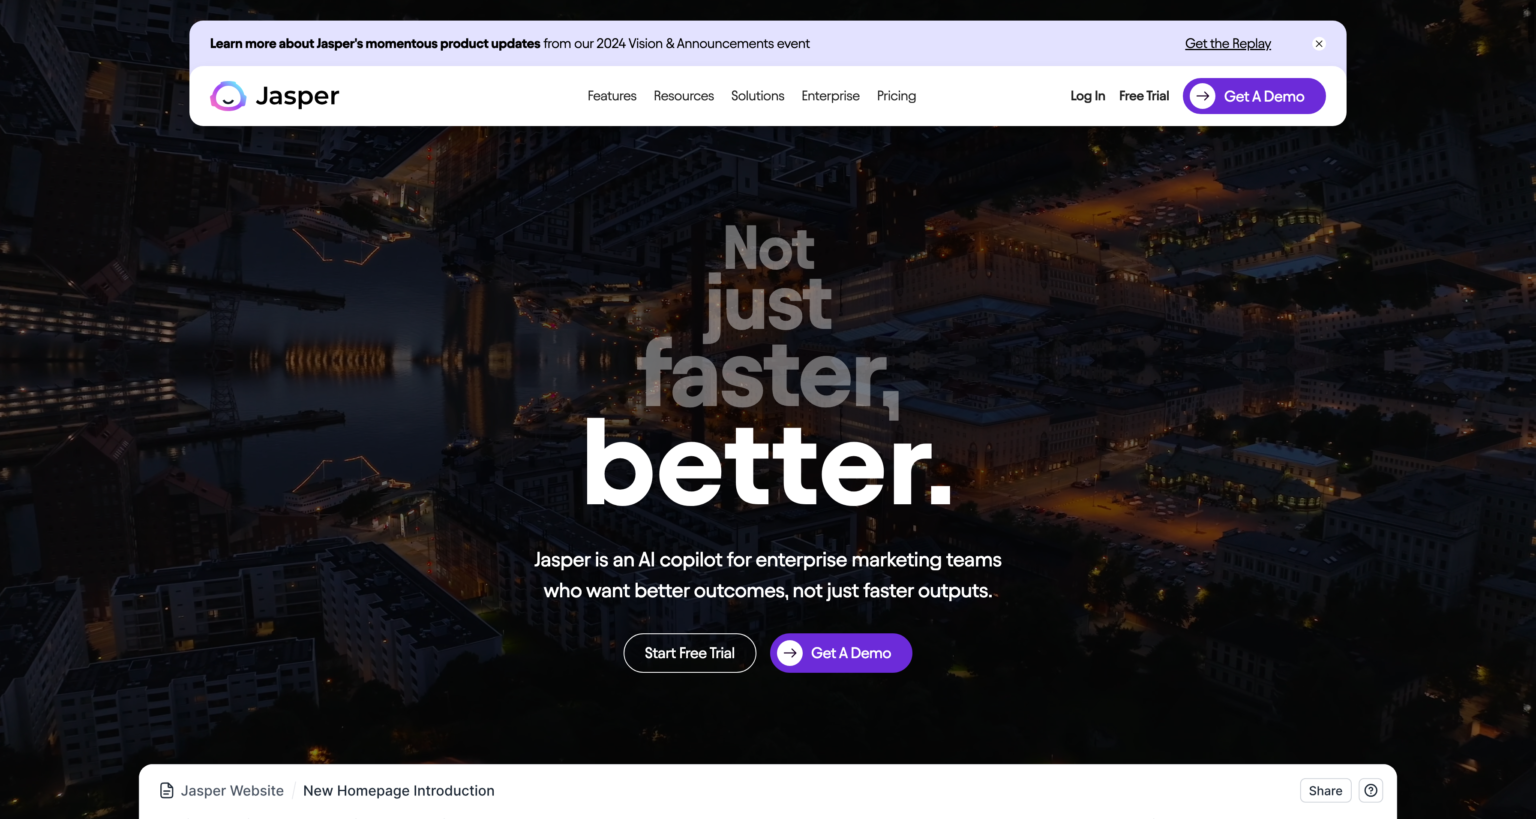Click the New Homepage Introduction title
Viewport: 1536px width, 819px height.
pyautogui.click(x=399, y=791)
